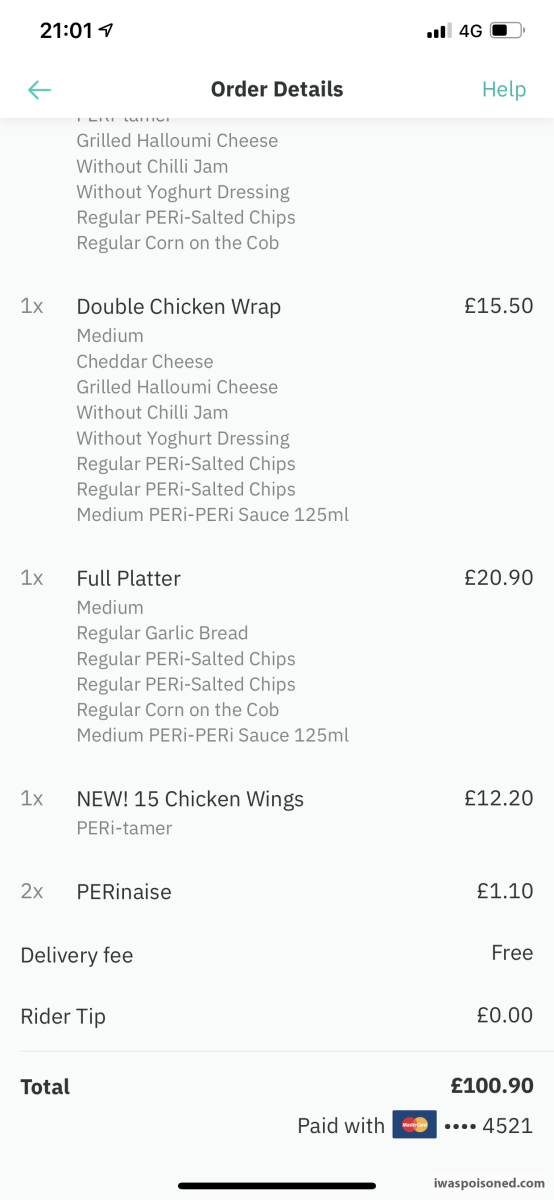The image size is (554, 1200).
Task: Tap the back arrow icon
Action: point(39,90)
